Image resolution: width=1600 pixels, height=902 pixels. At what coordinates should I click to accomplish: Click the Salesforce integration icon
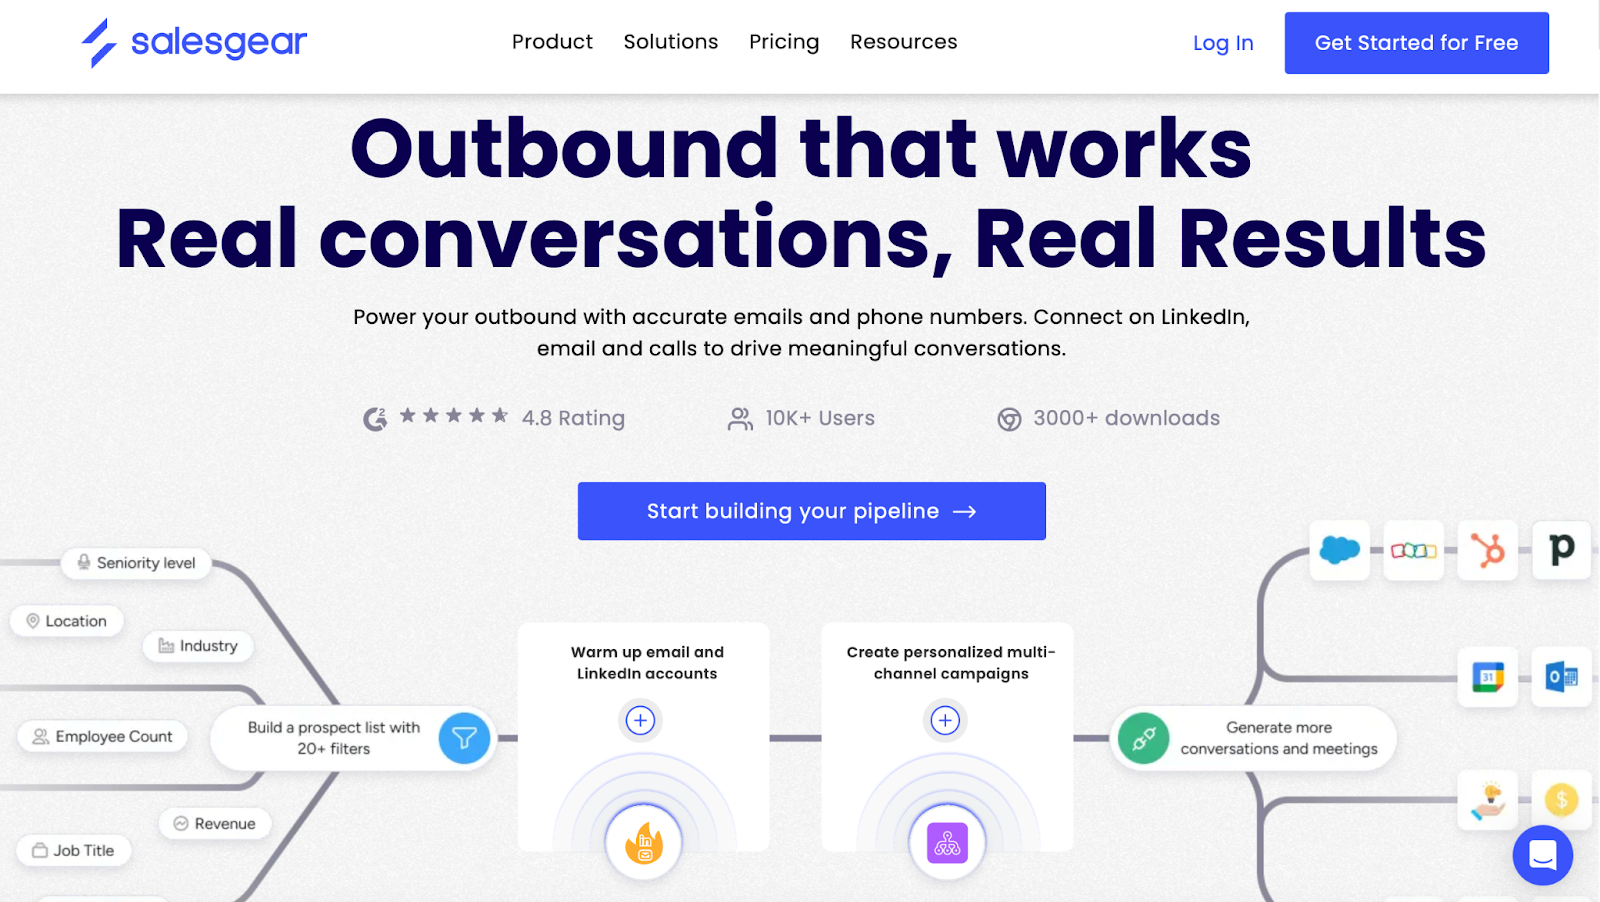pyautogui.click(x=1339, y=550)
